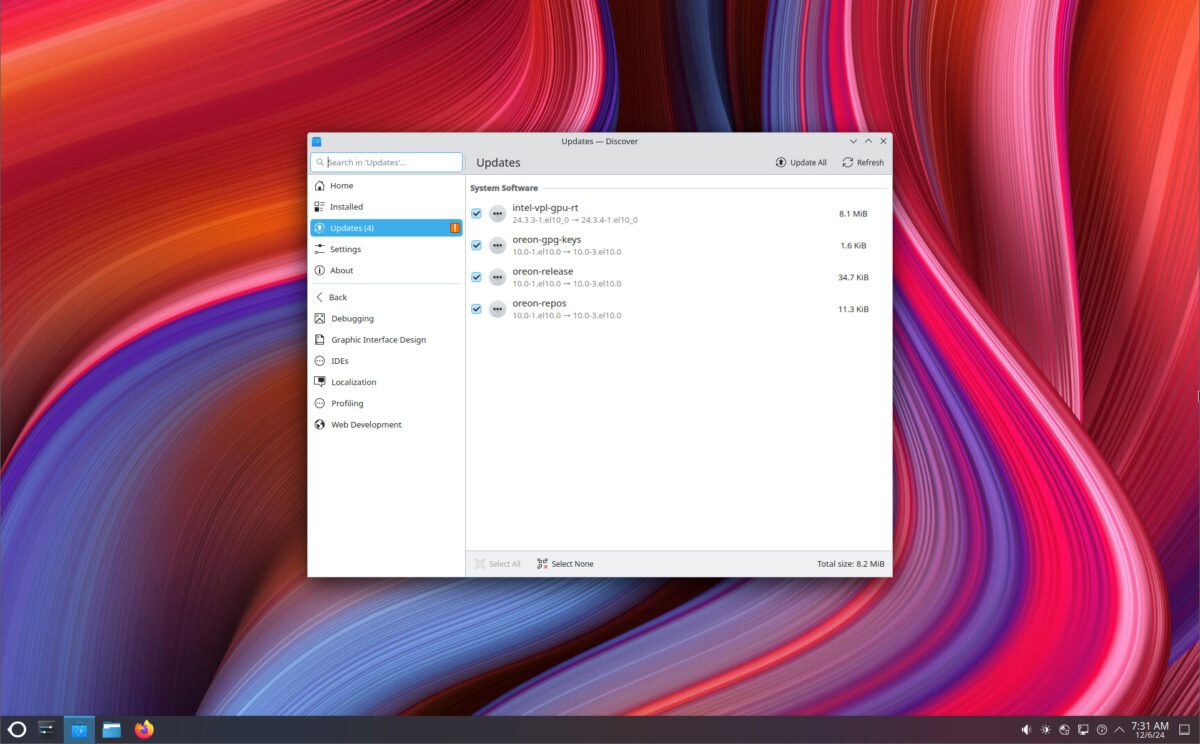Browse the Debugging category

(x=350, y=318)
